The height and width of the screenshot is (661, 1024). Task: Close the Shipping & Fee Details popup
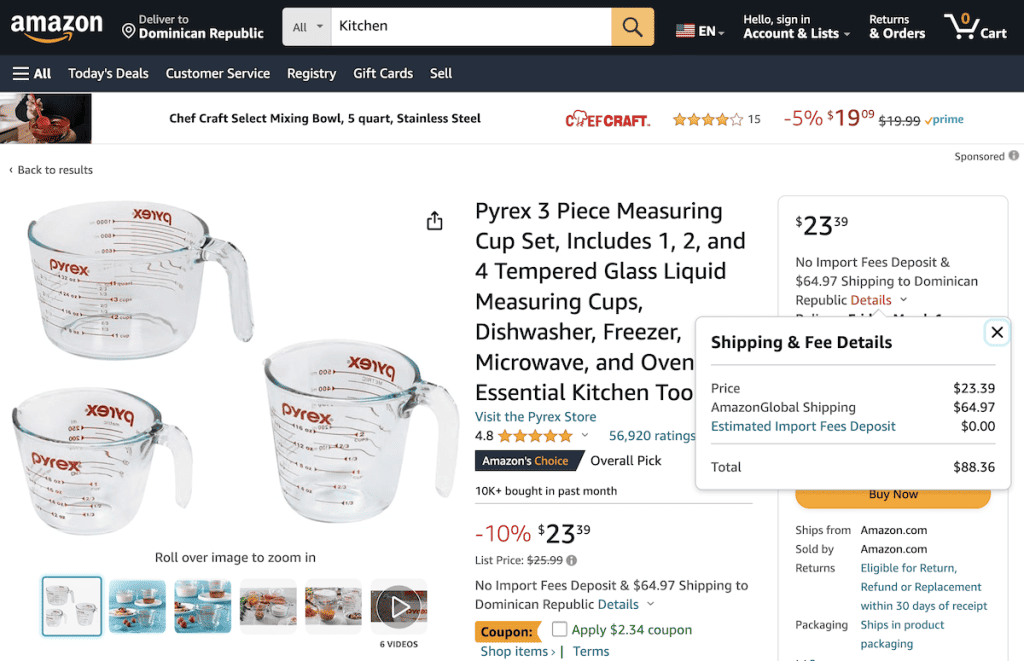coord(997,332)
